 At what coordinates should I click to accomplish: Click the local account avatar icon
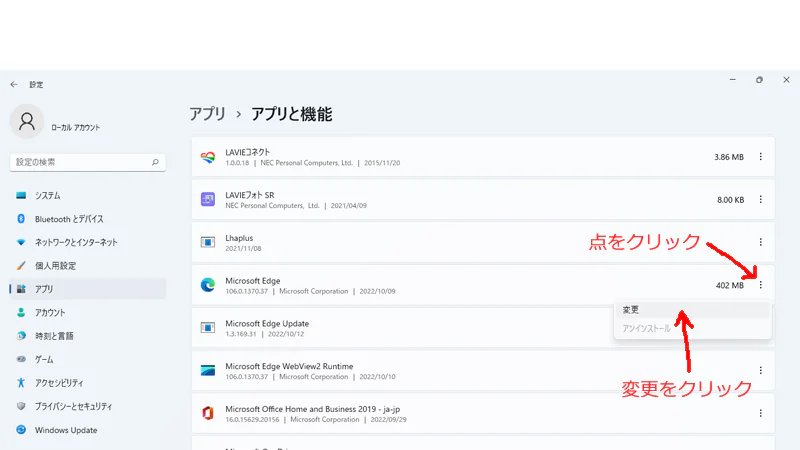[x=27, y=122]
